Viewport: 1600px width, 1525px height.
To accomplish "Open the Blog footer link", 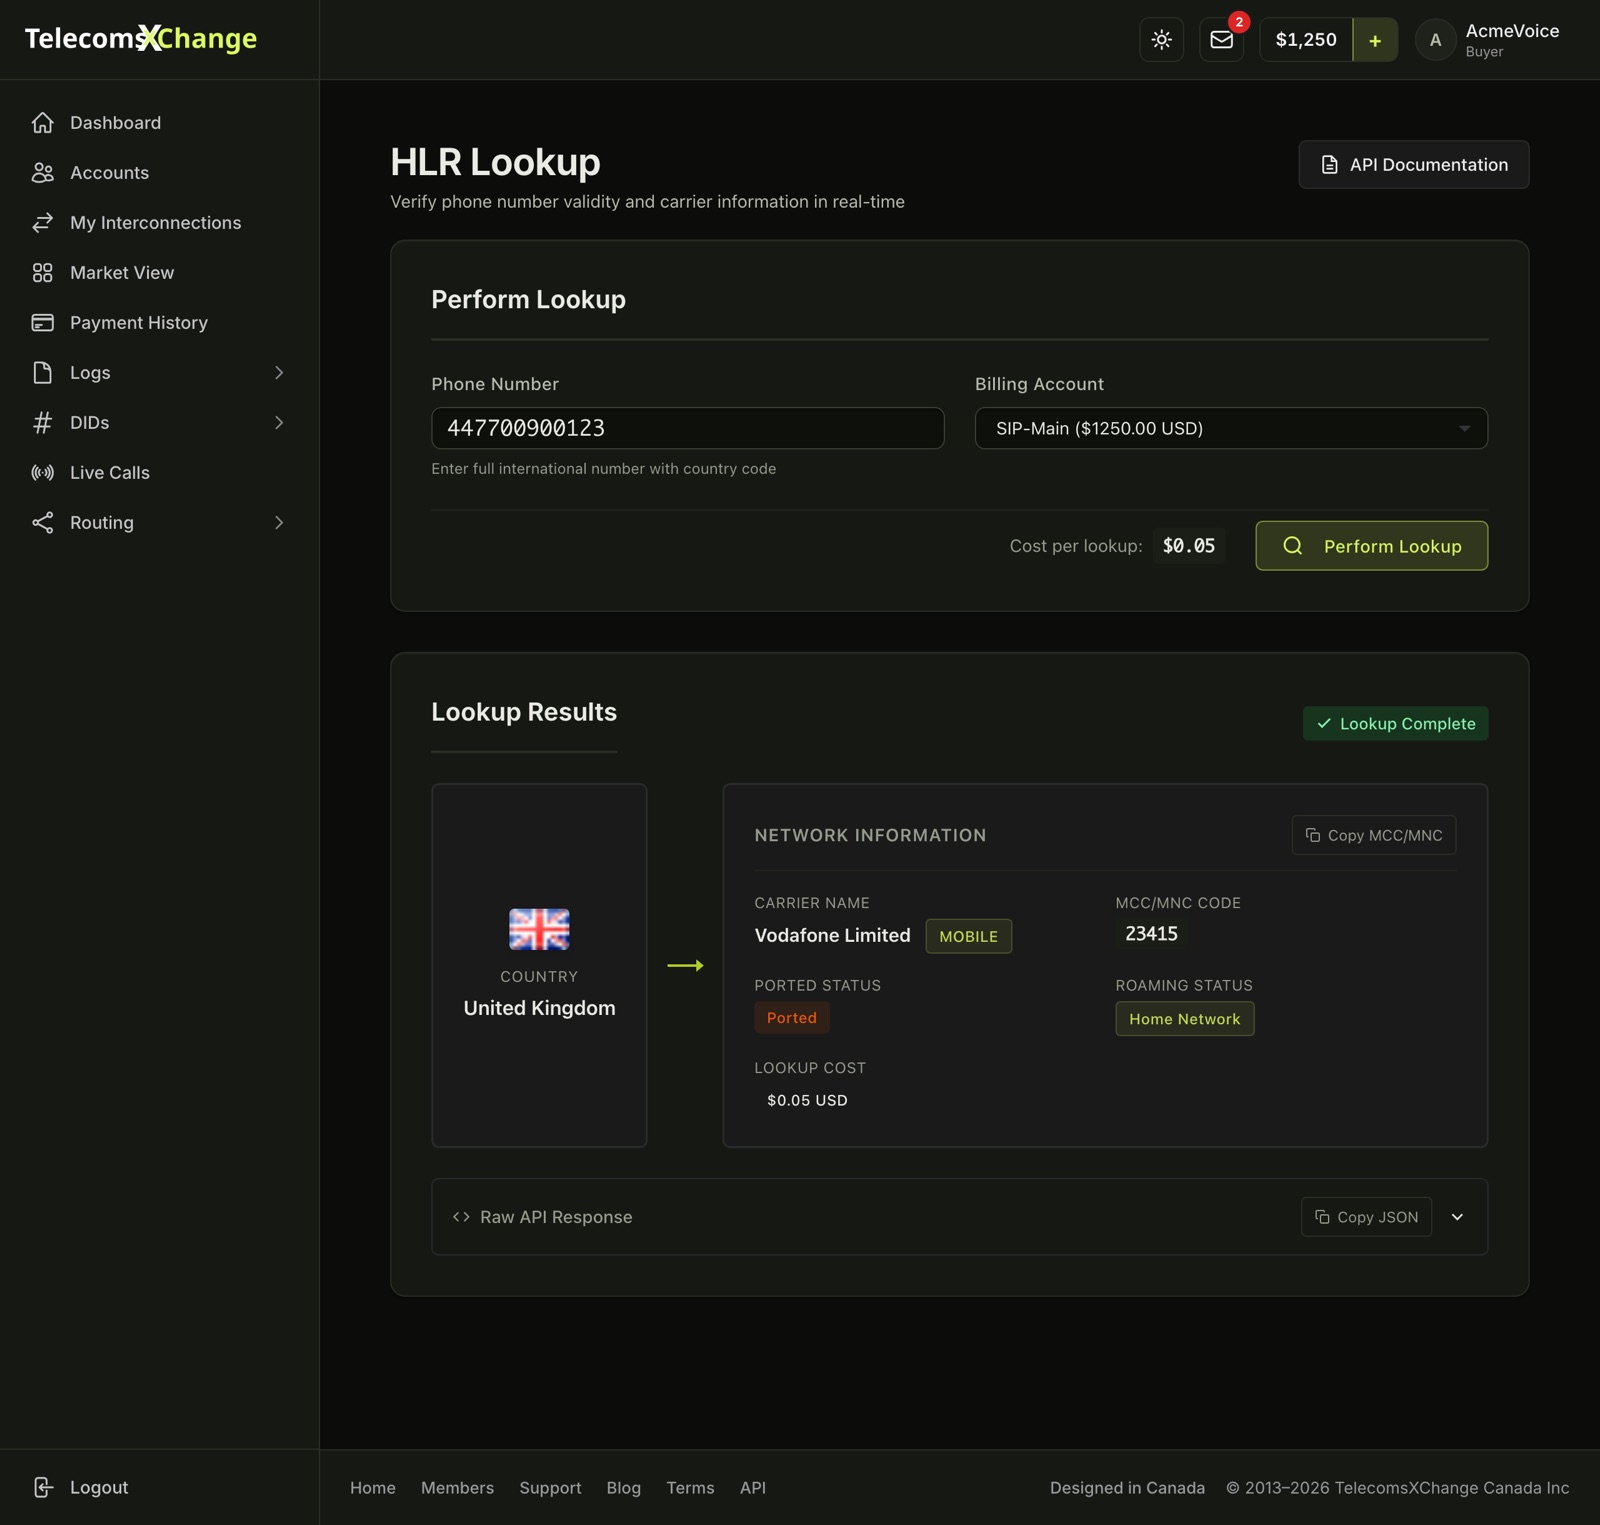I will 624,1488.
